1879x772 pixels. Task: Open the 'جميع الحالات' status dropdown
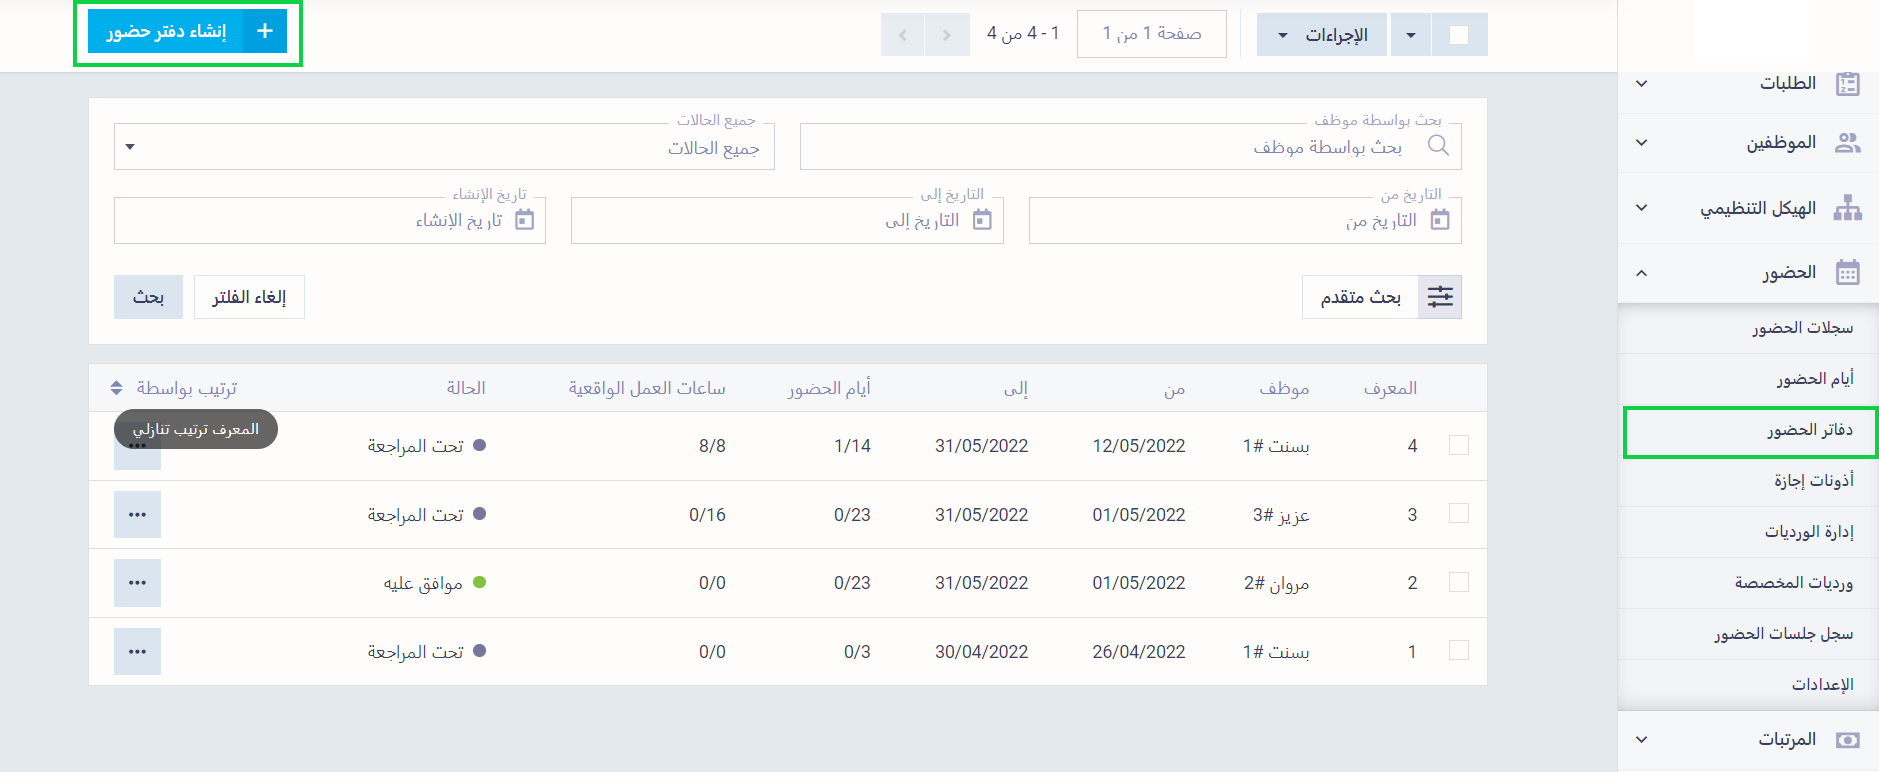click(444, 147)
